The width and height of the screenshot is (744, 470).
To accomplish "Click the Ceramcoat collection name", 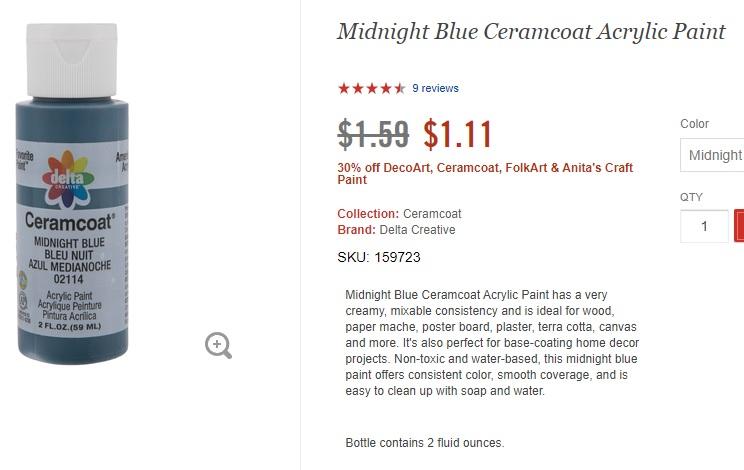I will pyautogui.click(x=432, y=214).
